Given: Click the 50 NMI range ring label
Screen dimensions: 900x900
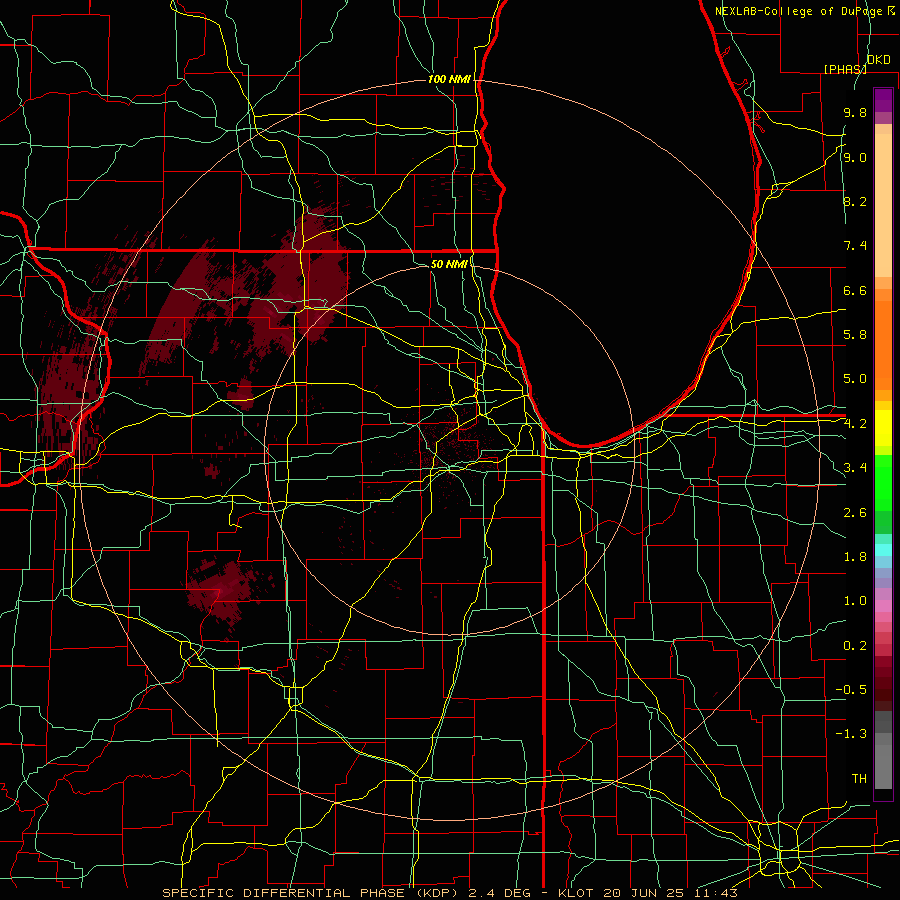Looking at the screenshot, I should pos(449,264).
